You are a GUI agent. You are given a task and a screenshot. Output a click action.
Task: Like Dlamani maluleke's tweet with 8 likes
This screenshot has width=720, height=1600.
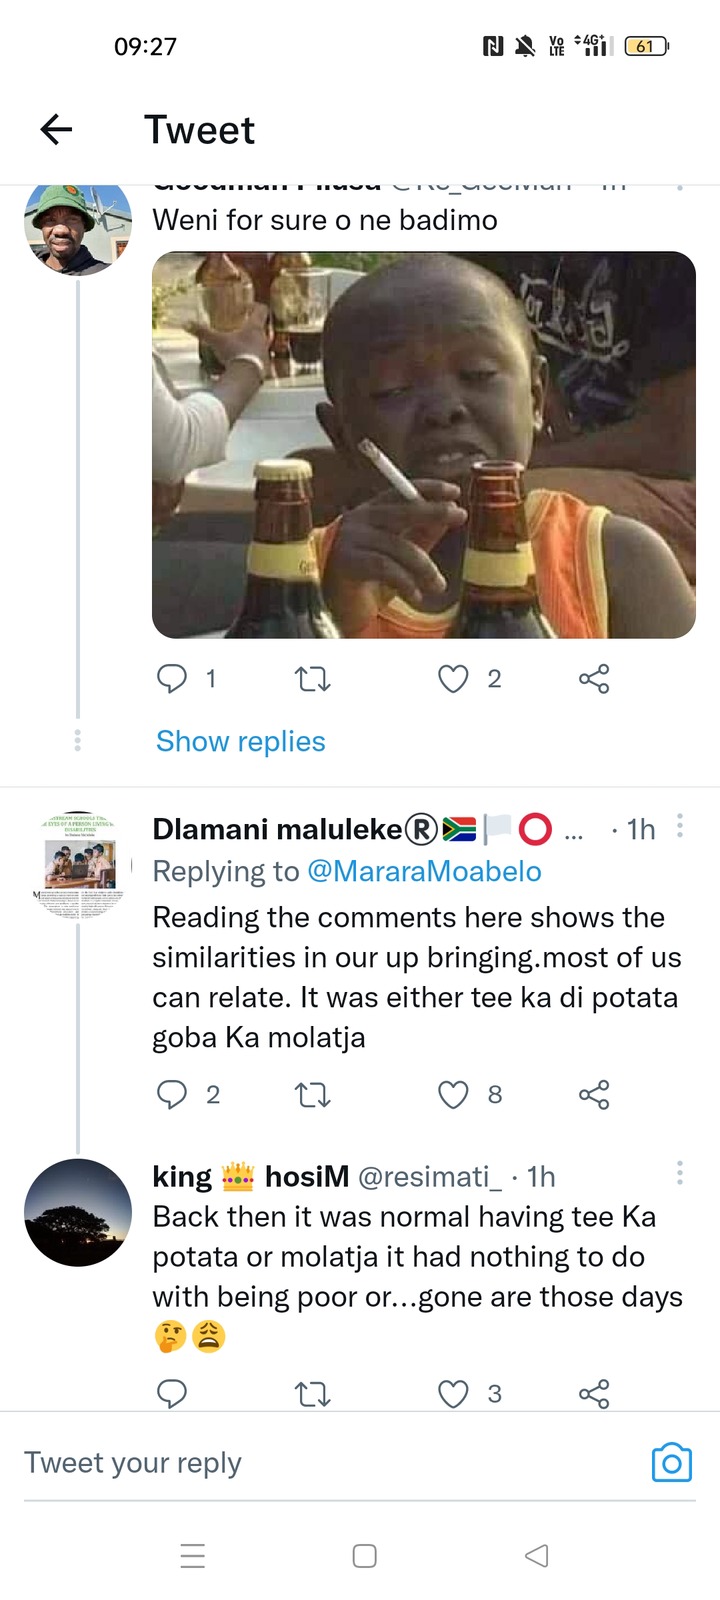click(453, 1095)
